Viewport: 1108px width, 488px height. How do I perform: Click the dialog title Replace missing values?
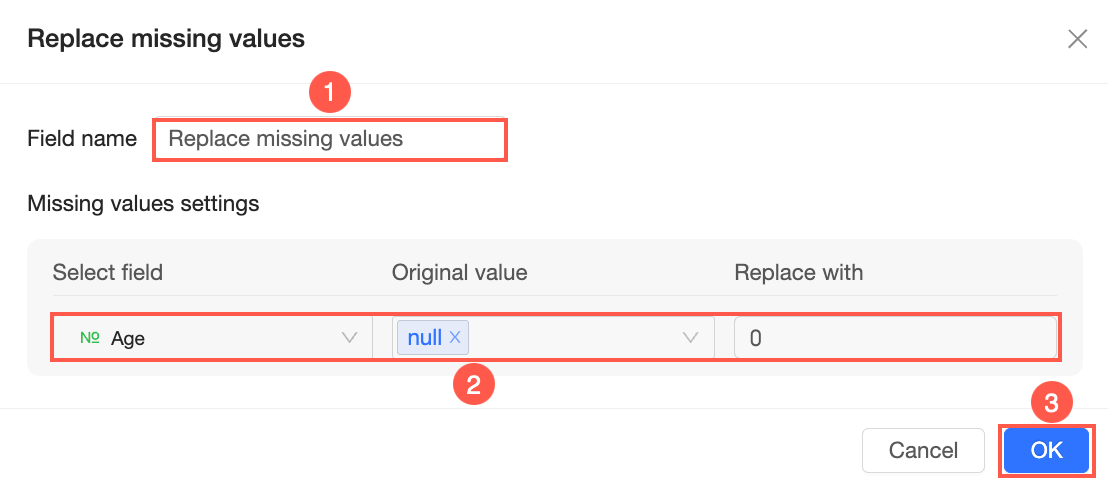(166, 39)
